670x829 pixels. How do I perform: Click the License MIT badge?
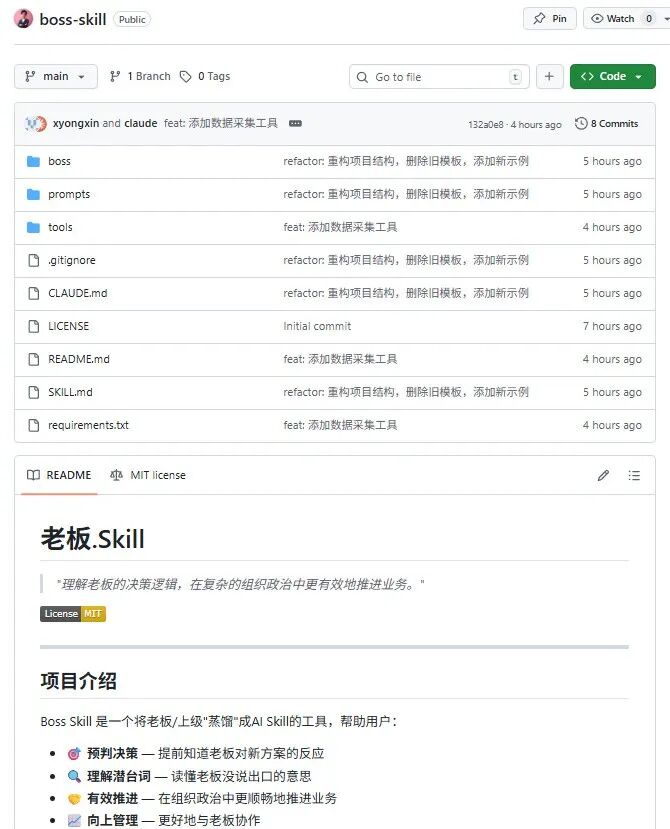73,613
